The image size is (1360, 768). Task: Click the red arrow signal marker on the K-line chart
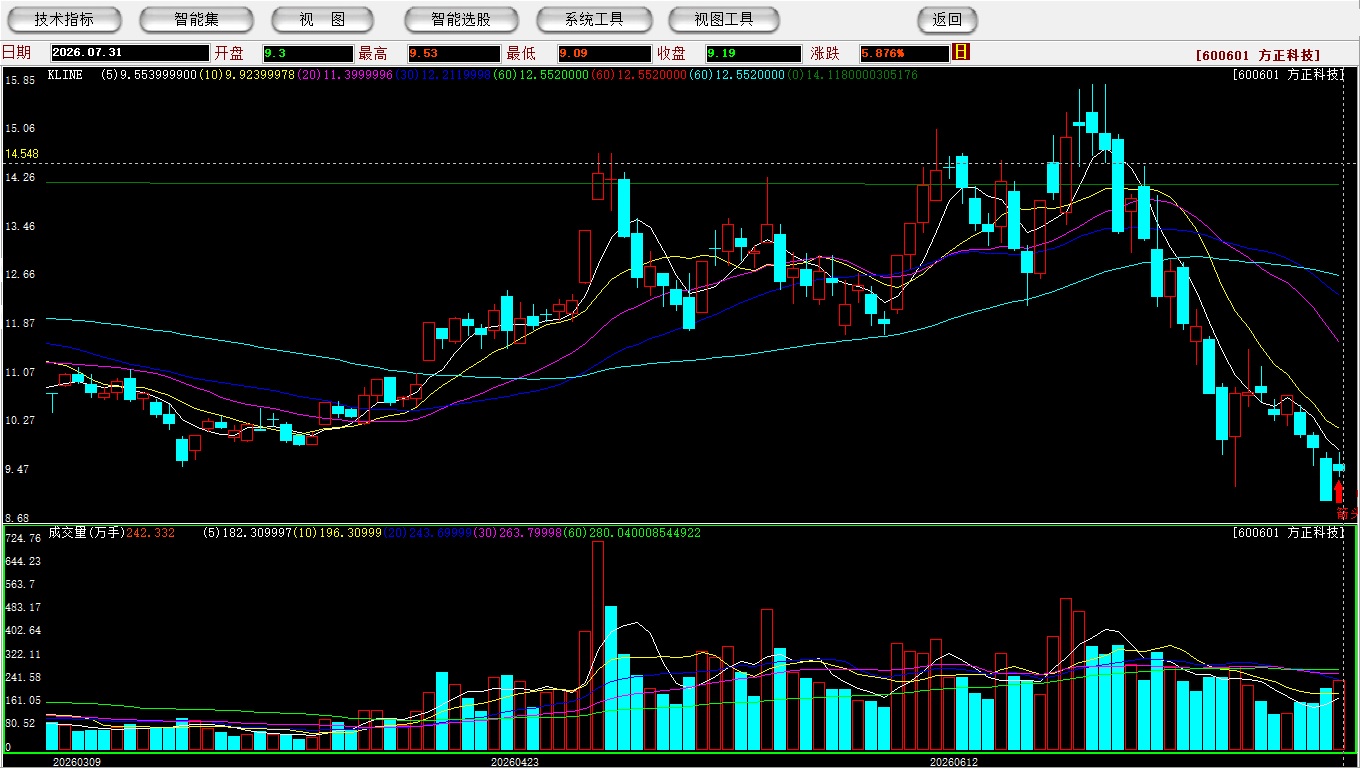[x=1339, y=492]
